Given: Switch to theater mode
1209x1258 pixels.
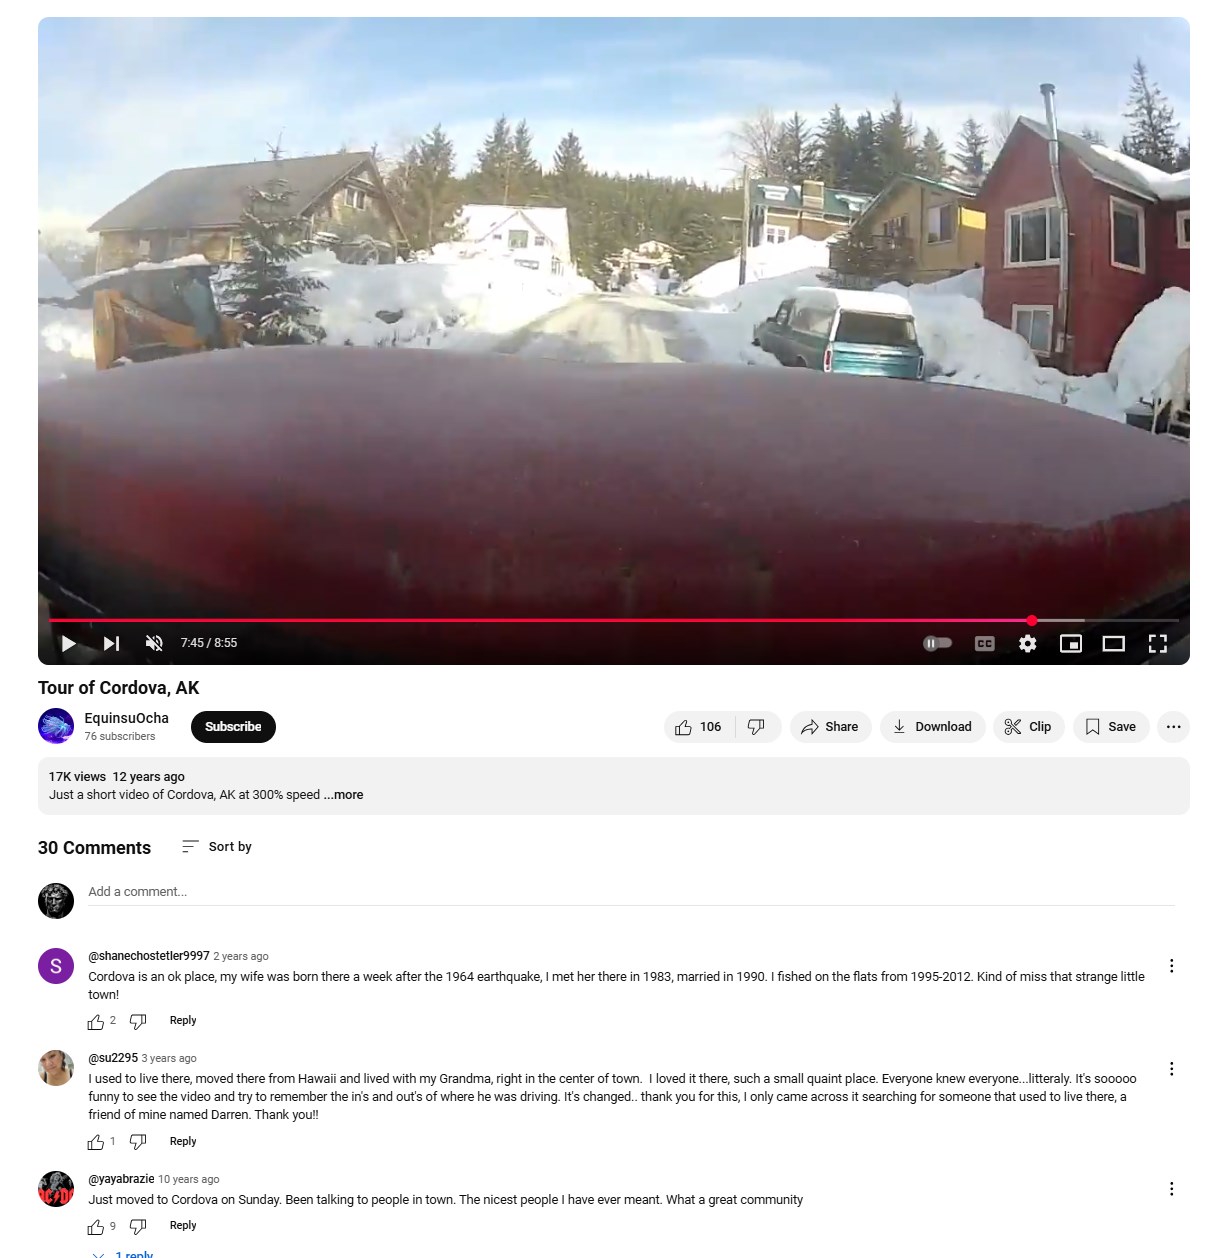Looking at the screenshot, I should click(x=1113, y=643).
